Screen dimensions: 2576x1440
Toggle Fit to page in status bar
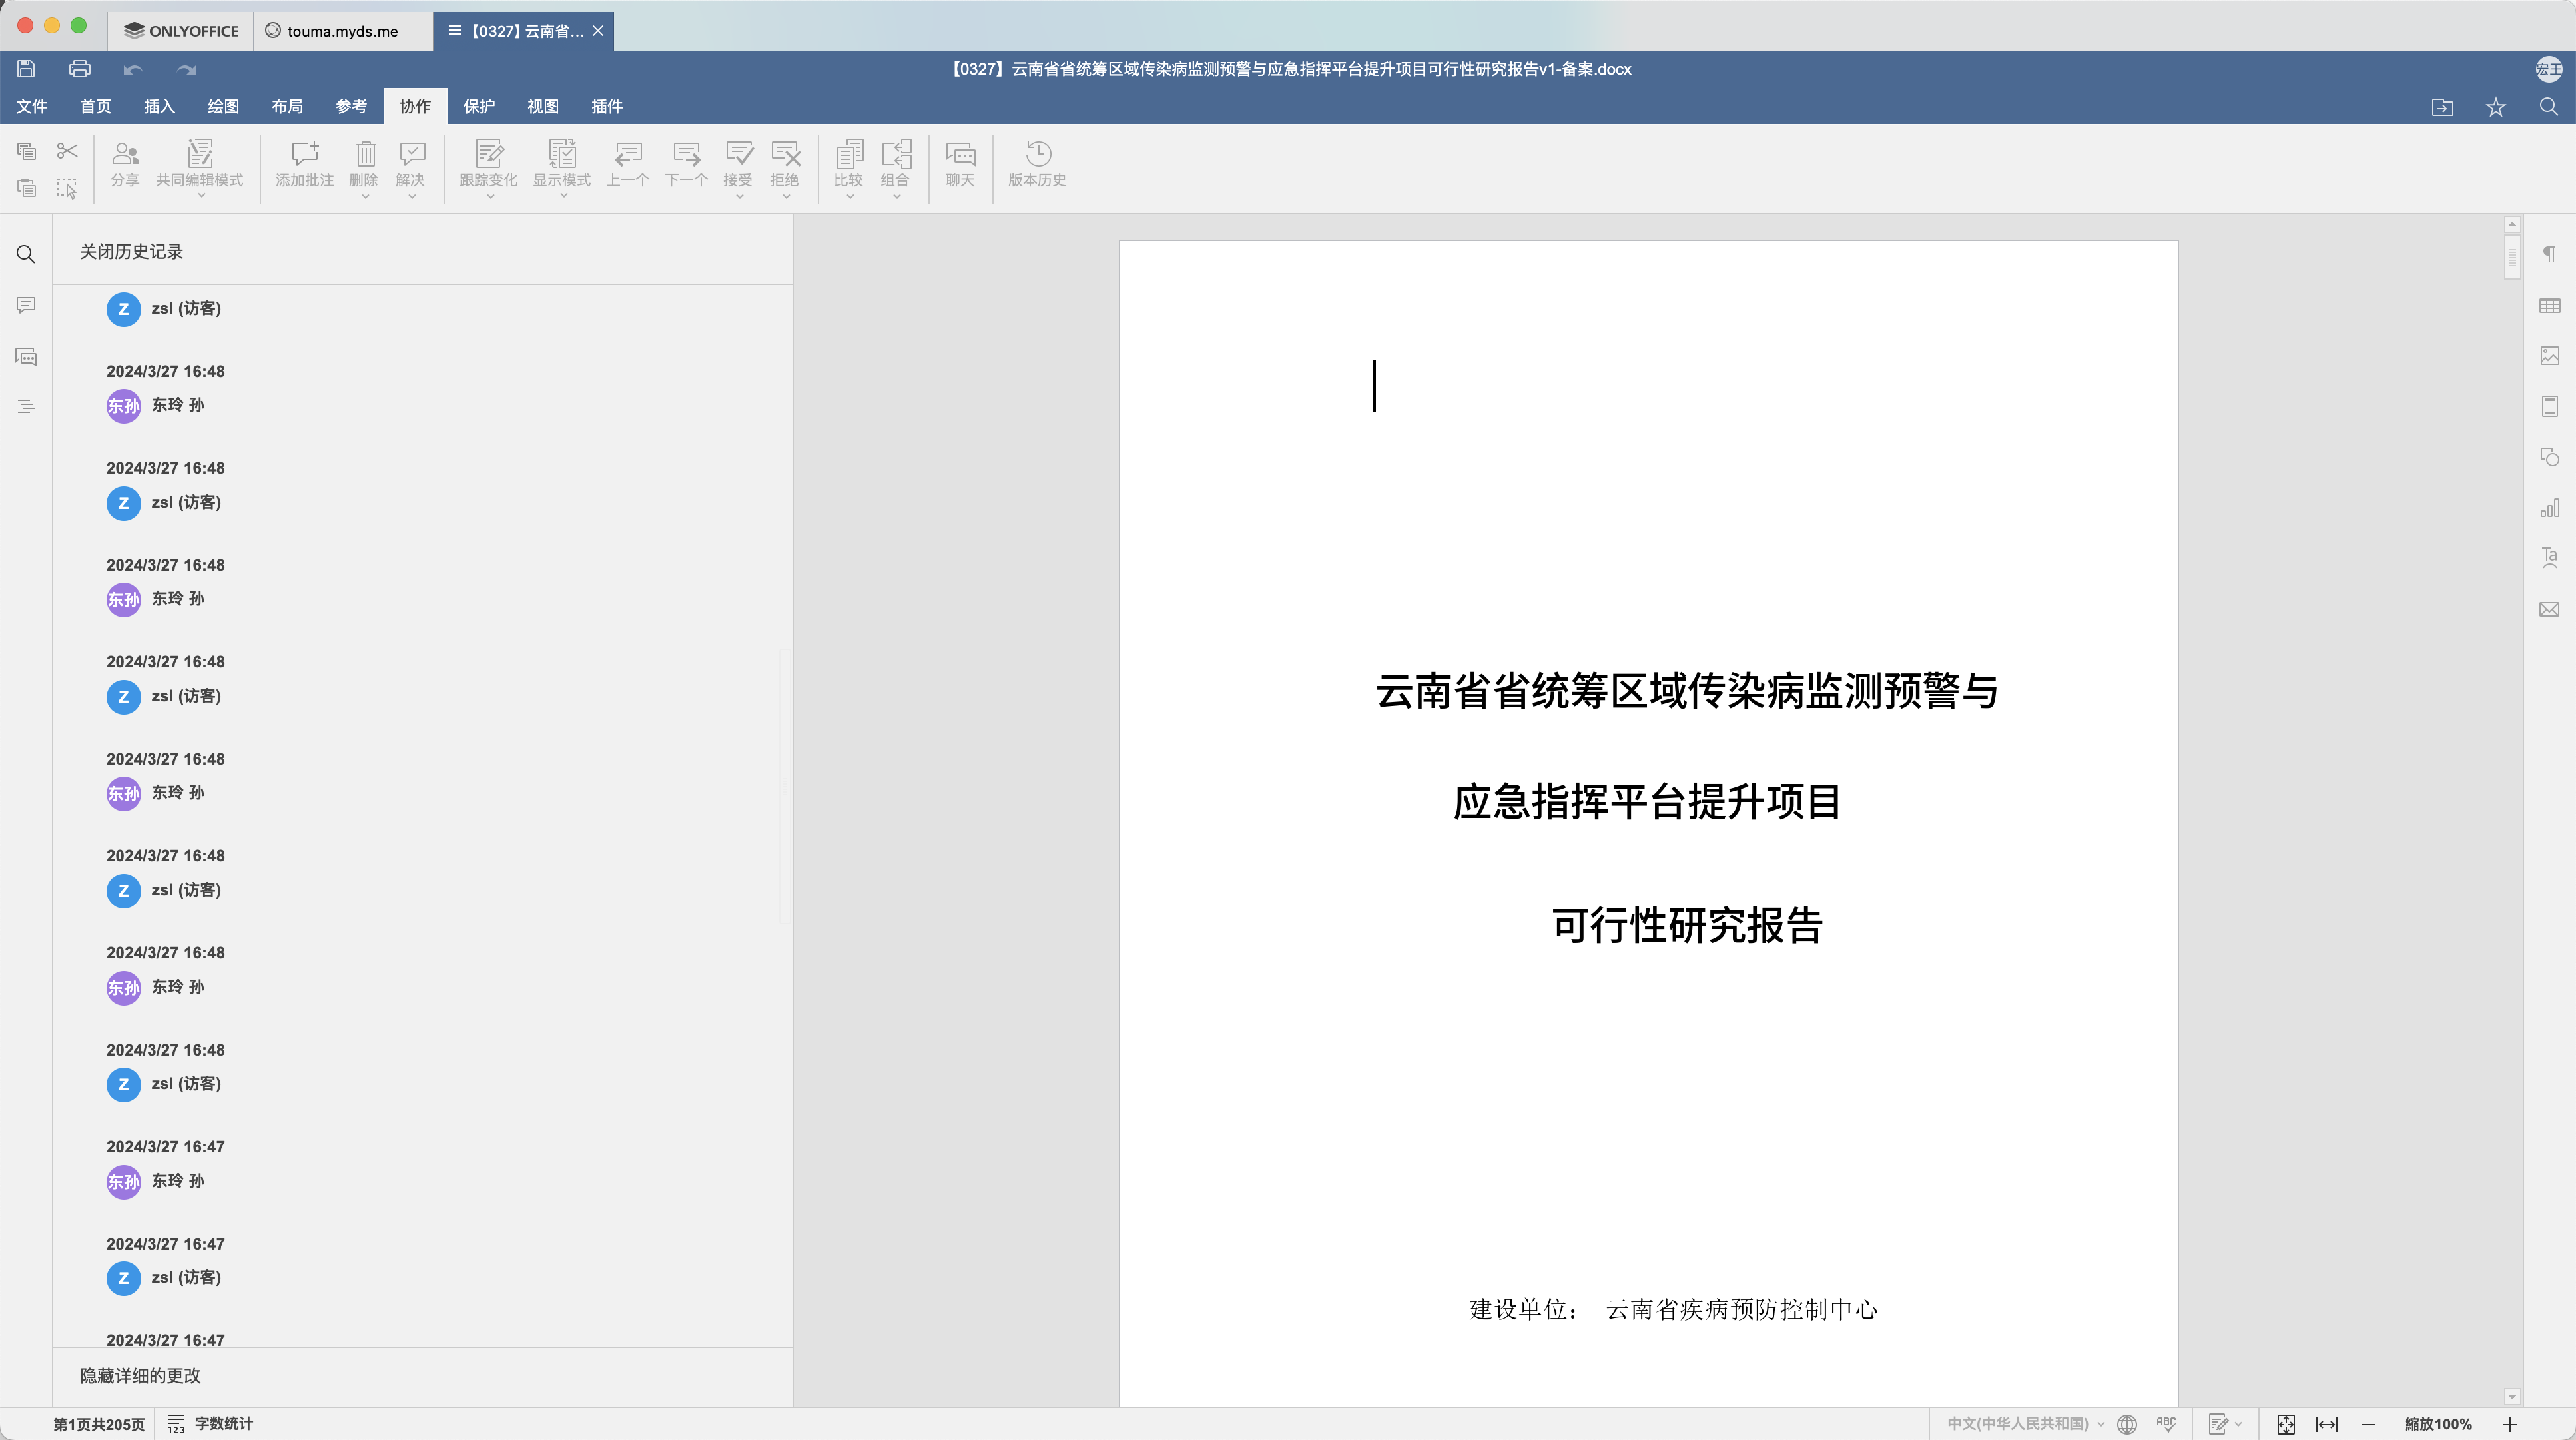pyautogui.click(x=2286, y=1424)
